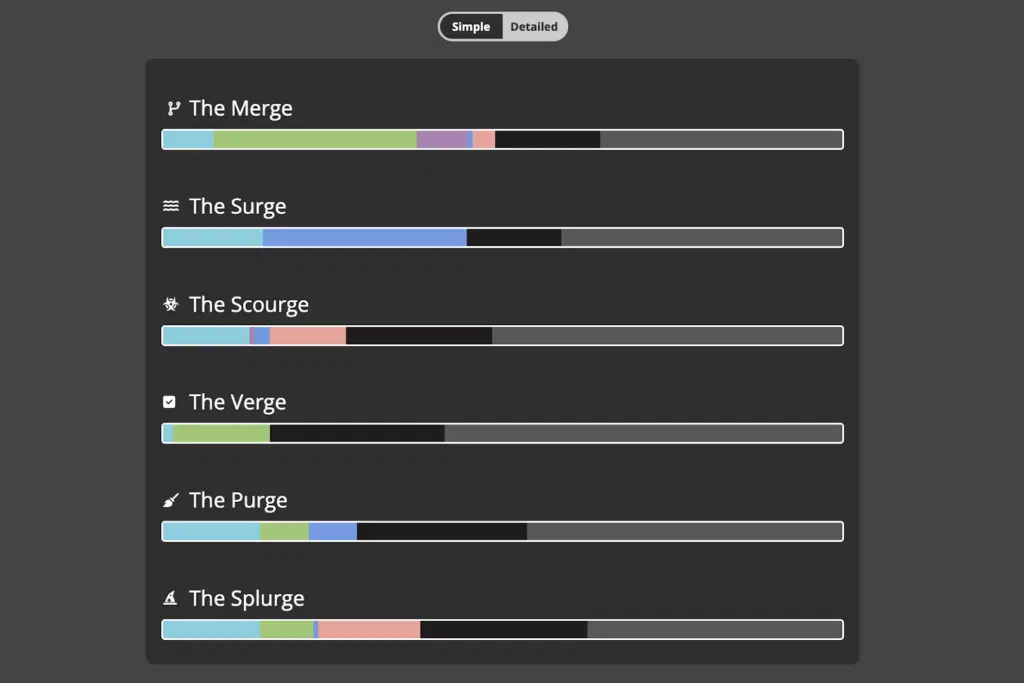Click The Purge title
The width and height of the screenshot is (1024, 683).
point(238,500)
